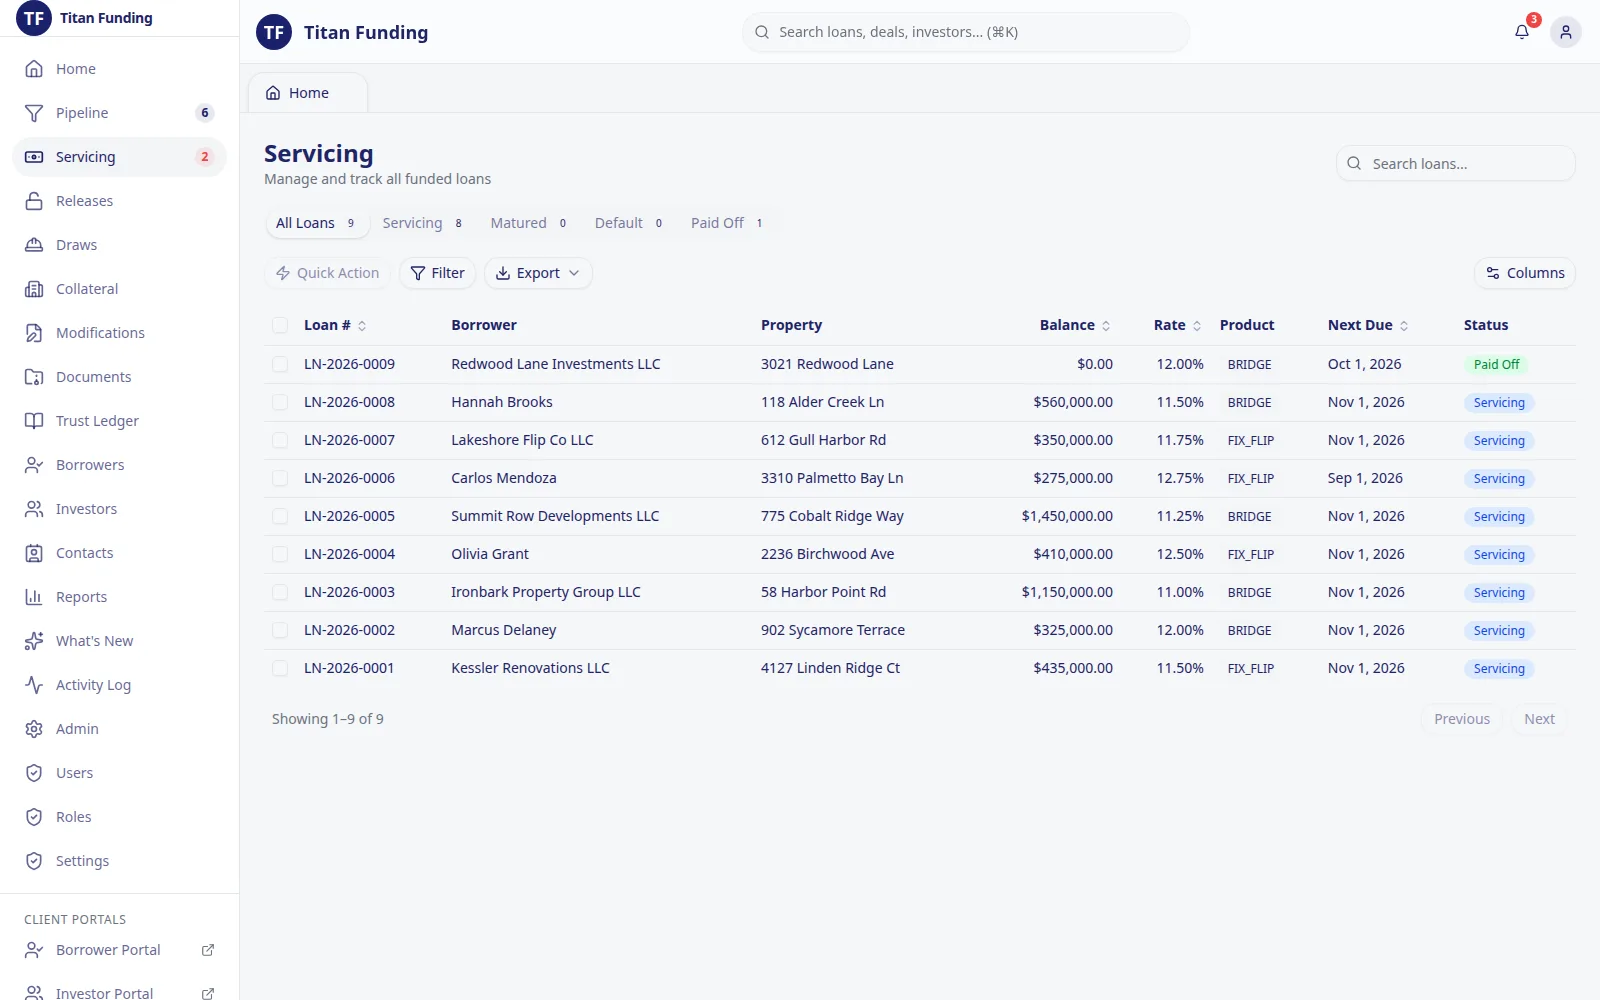This screenshot has width=1600, height=1000.
Task: Go to Previous page
Action: pyautogui.click(x=1461, y=719)
